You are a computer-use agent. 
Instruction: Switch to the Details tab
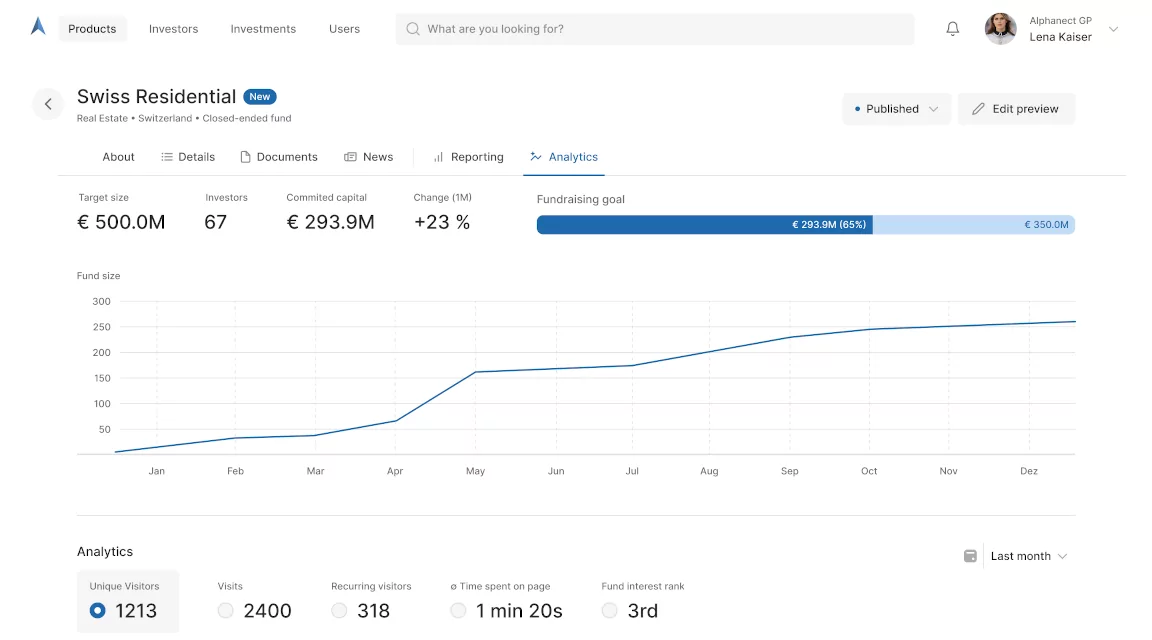(x=188, y=157)
